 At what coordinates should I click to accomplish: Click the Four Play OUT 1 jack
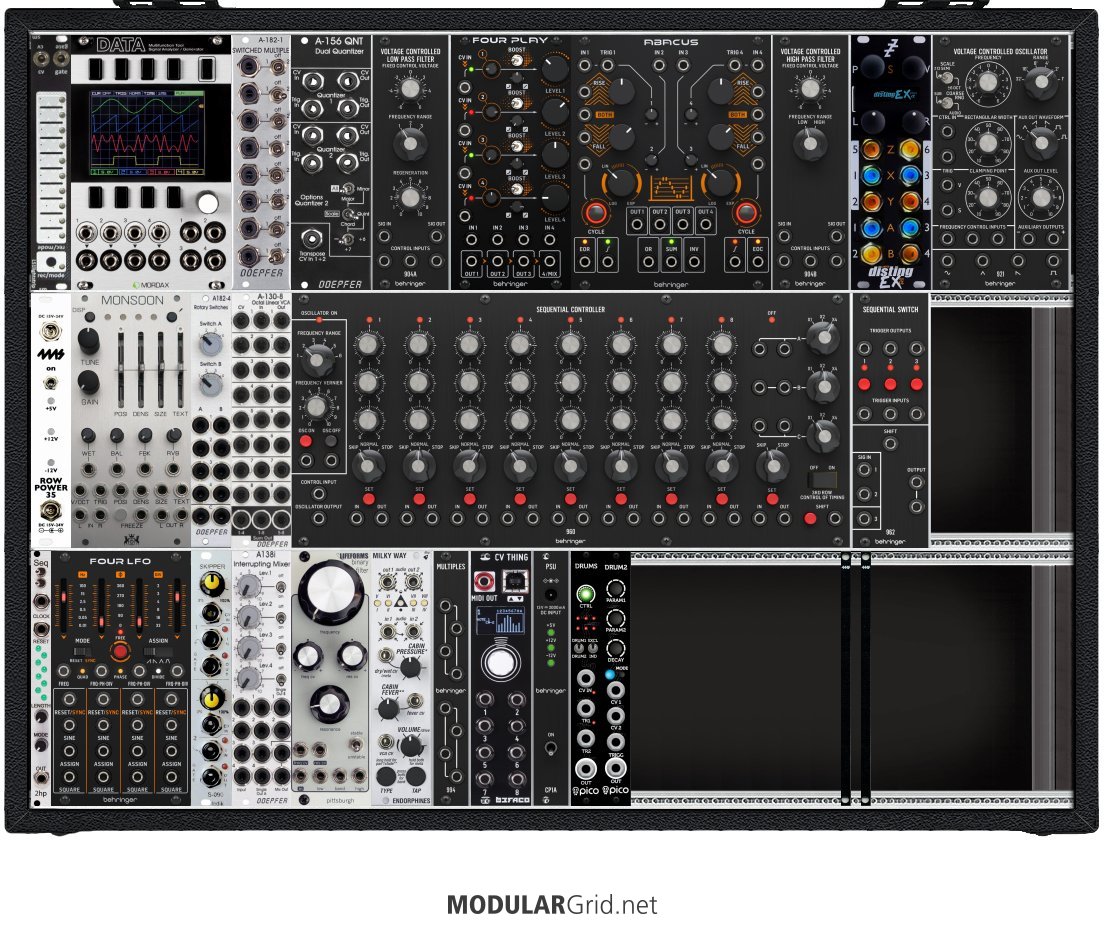click(x=472, y=261)
